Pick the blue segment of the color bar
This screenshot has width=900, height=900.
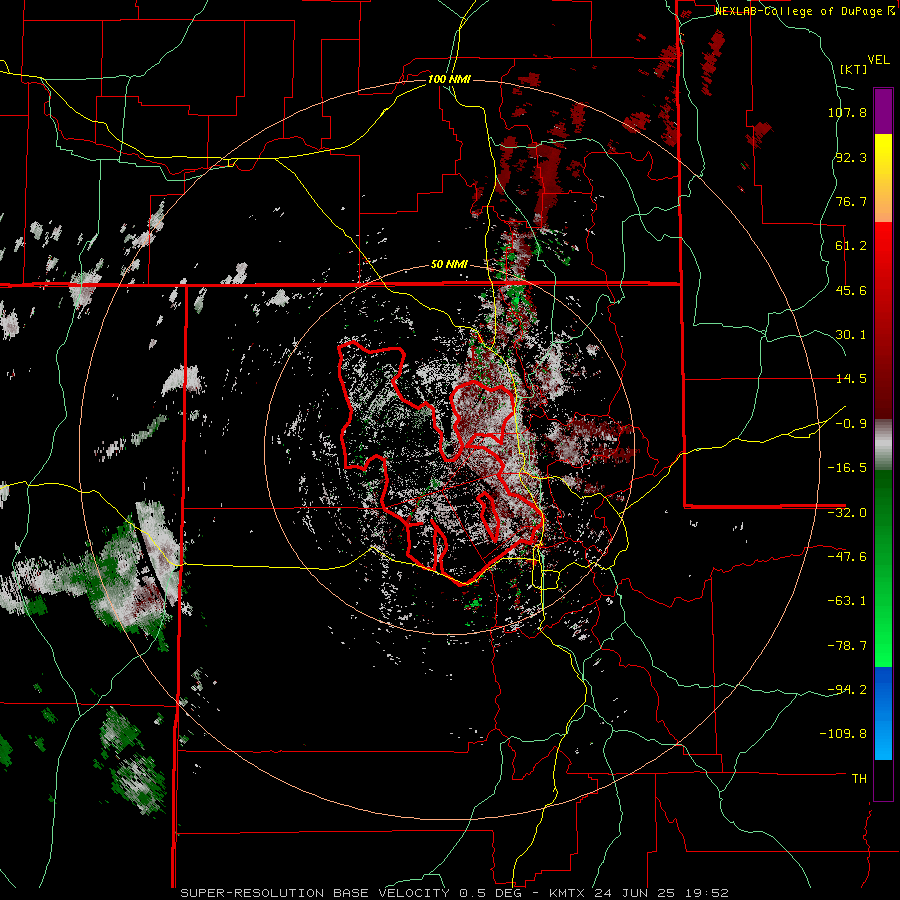(x=883, y=713)
